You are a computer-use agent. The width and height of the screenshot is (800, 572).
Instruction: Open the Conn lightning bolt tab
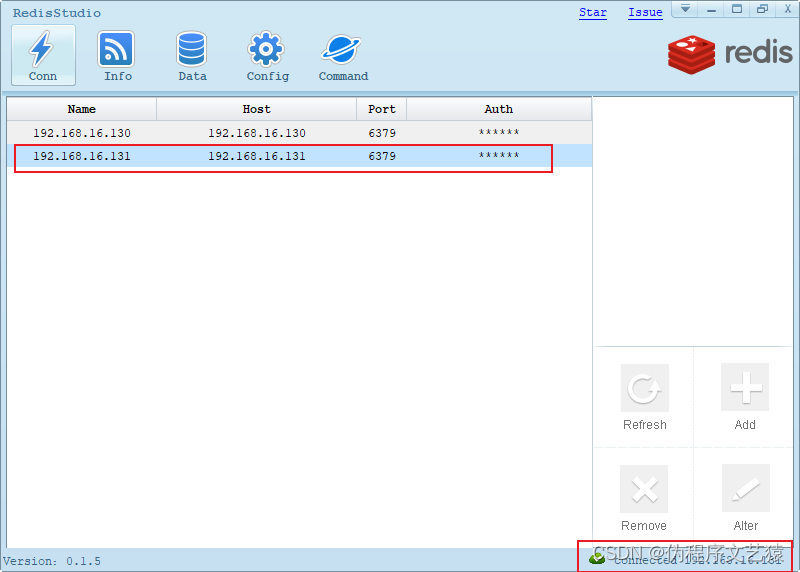43,55
